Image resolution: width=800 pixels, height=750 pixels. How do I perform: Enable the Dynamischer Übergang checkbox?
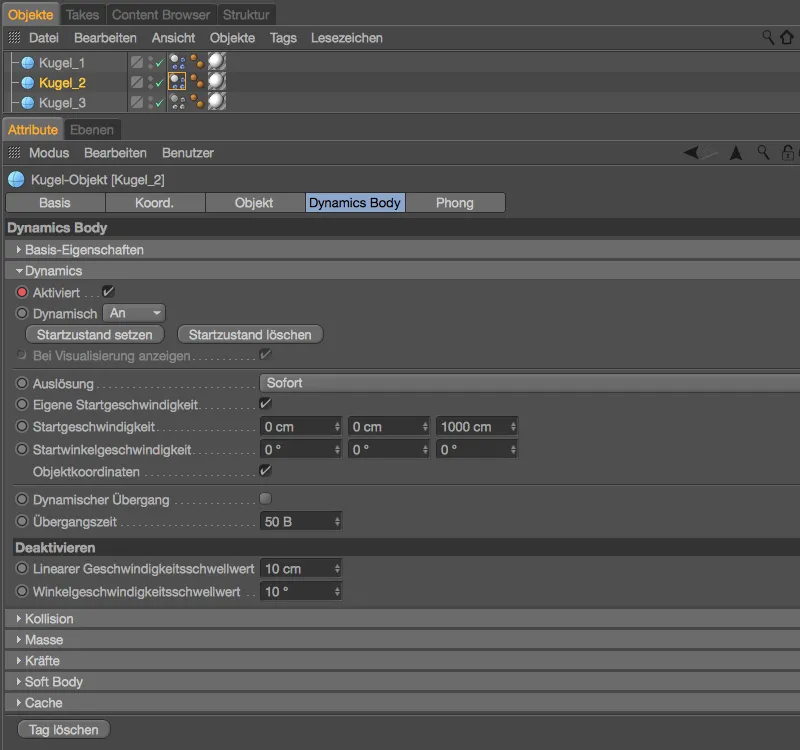click(265, 498)
